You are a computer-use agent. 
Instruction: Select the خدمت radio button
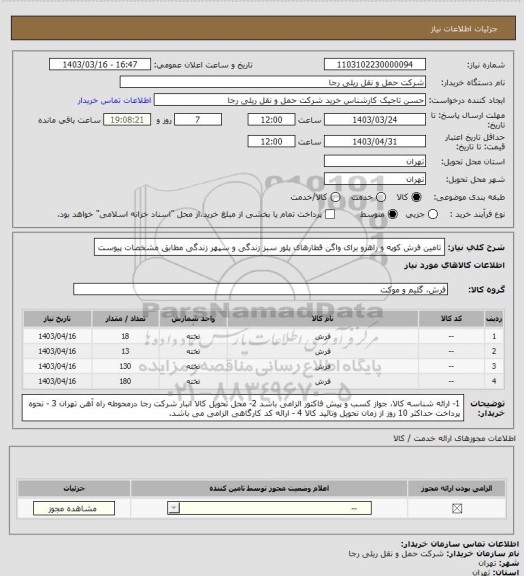click(381, 197)
